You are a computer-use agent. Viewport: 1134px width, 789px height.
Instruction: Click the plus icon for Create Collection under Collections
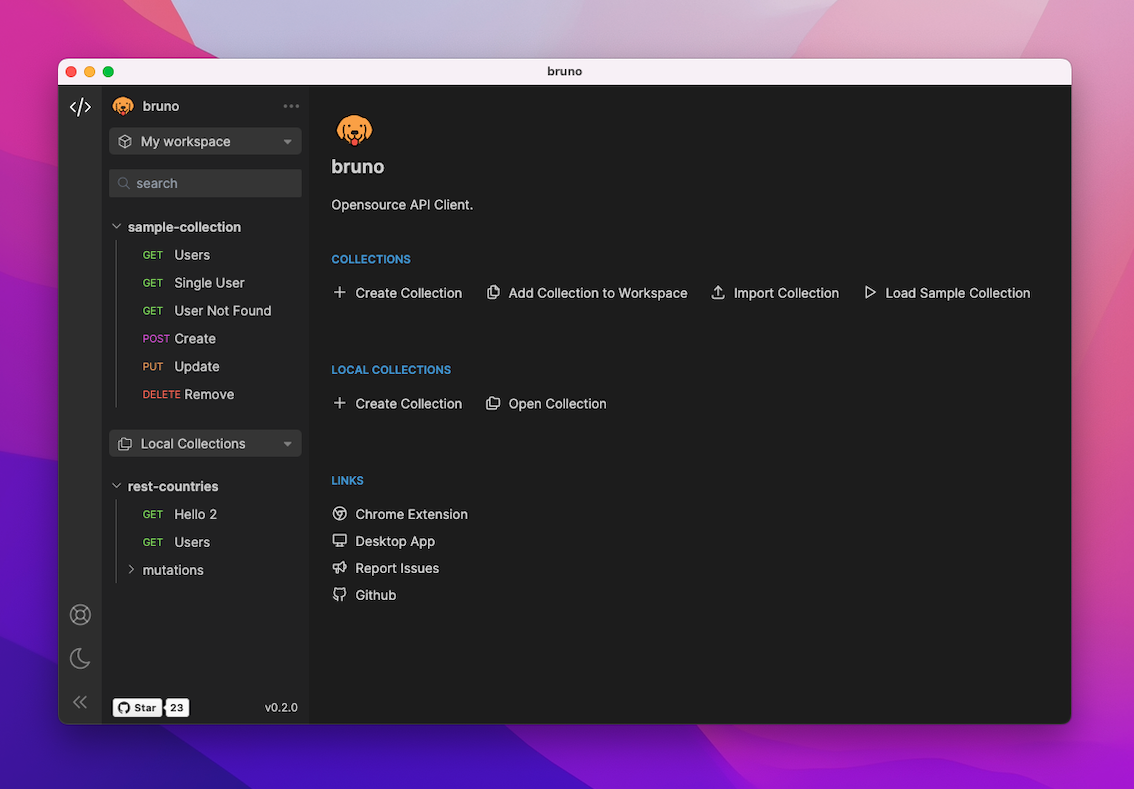(x=339, y=293)
